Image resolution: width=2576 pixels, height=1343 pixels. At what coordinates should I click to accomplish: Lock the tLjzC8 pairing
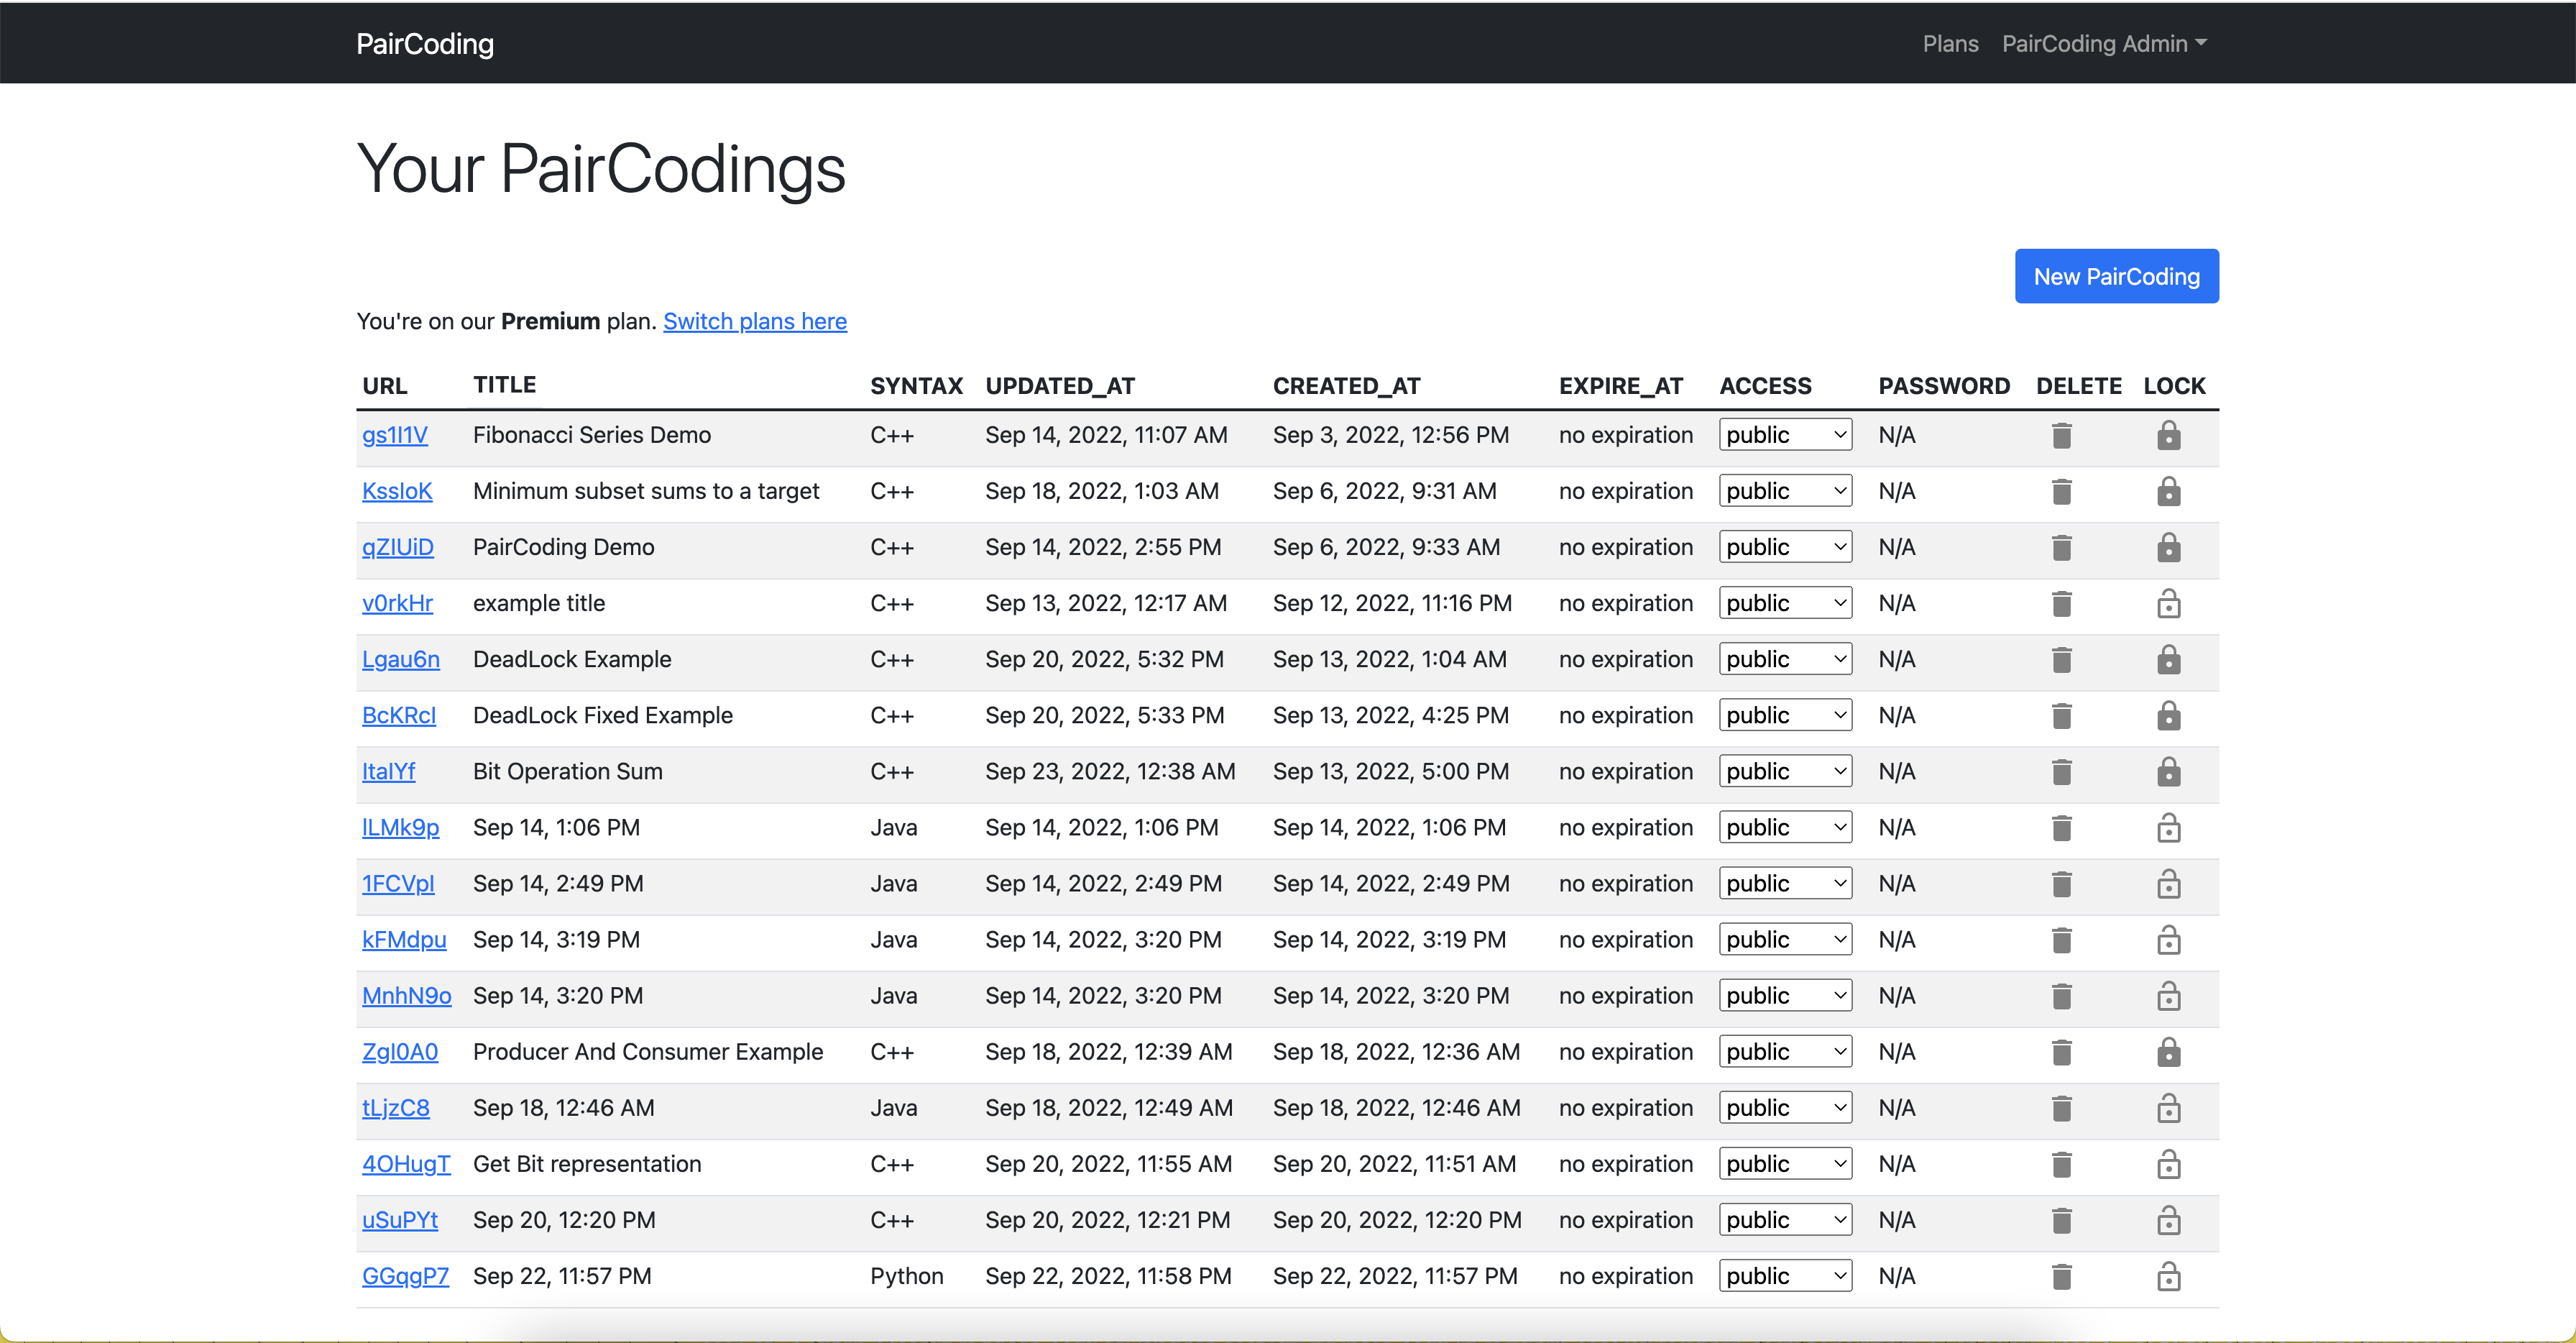click(2168, 1107)
